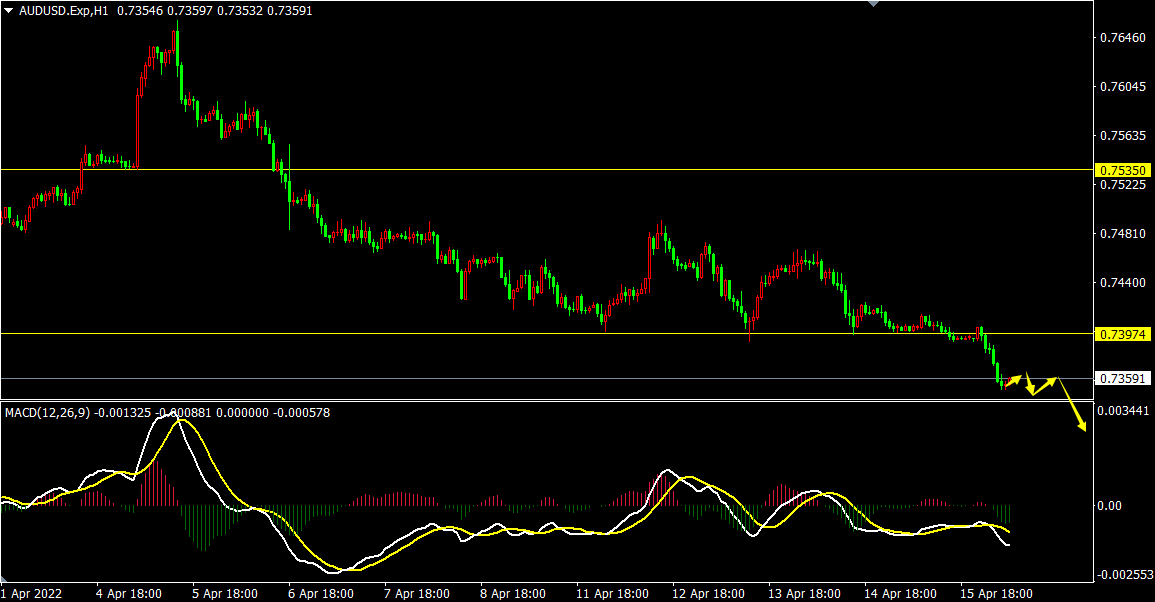Click the MACD(12,26,9) indicator label

click(47, 412)
